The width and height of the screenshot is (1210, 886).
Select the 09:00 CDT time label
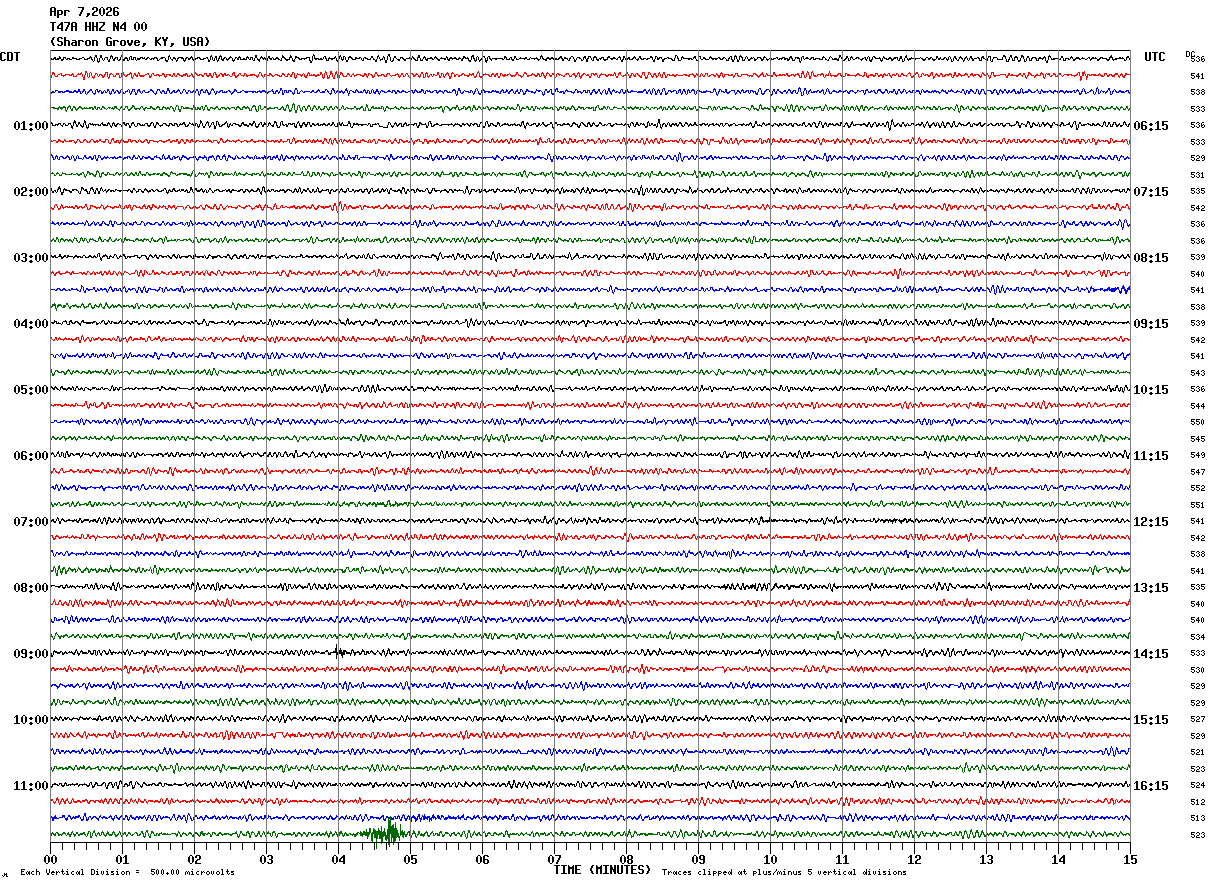coord(31,654)
